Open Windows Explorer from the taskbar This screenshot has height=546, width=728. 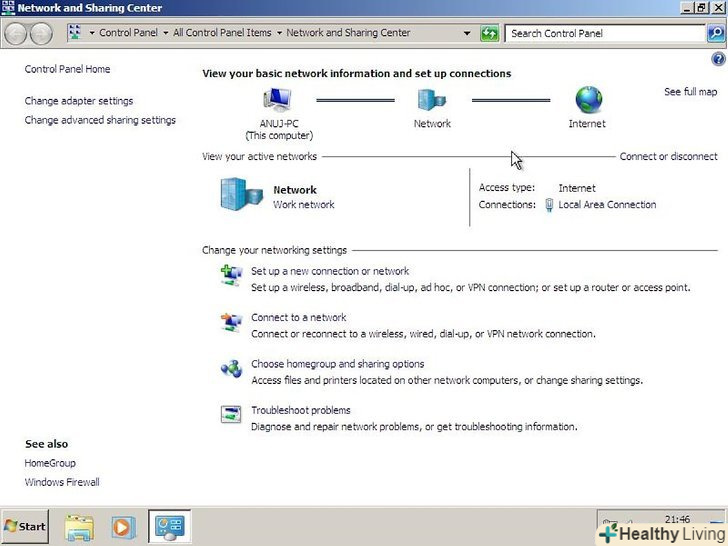point(79,527)
